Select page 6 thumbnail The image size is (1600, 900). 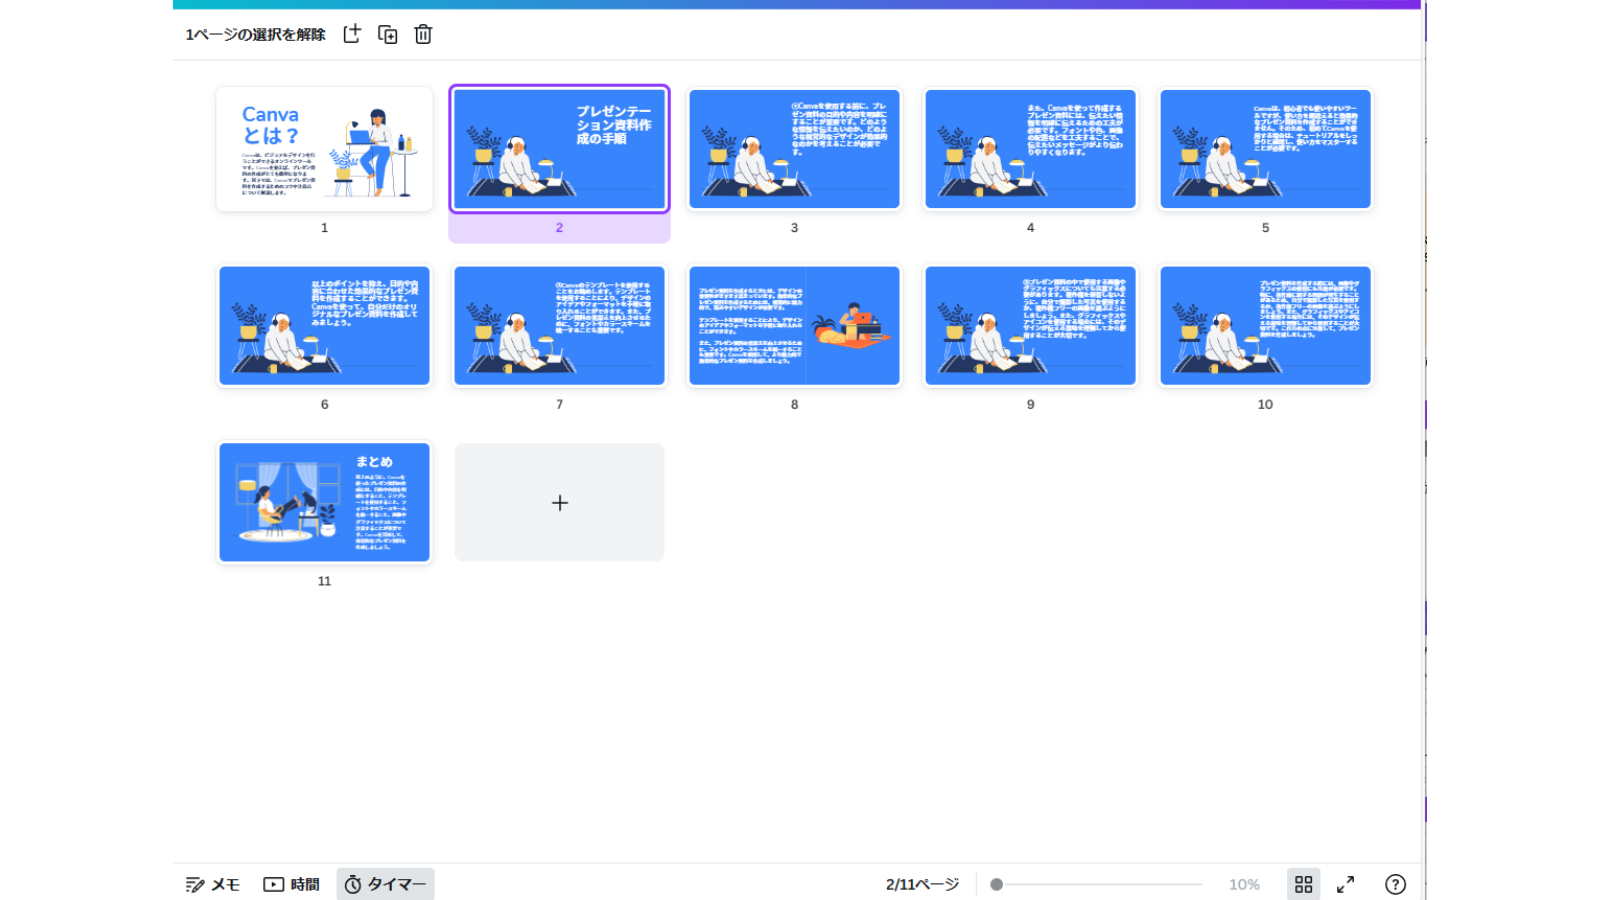coord(324,325)
